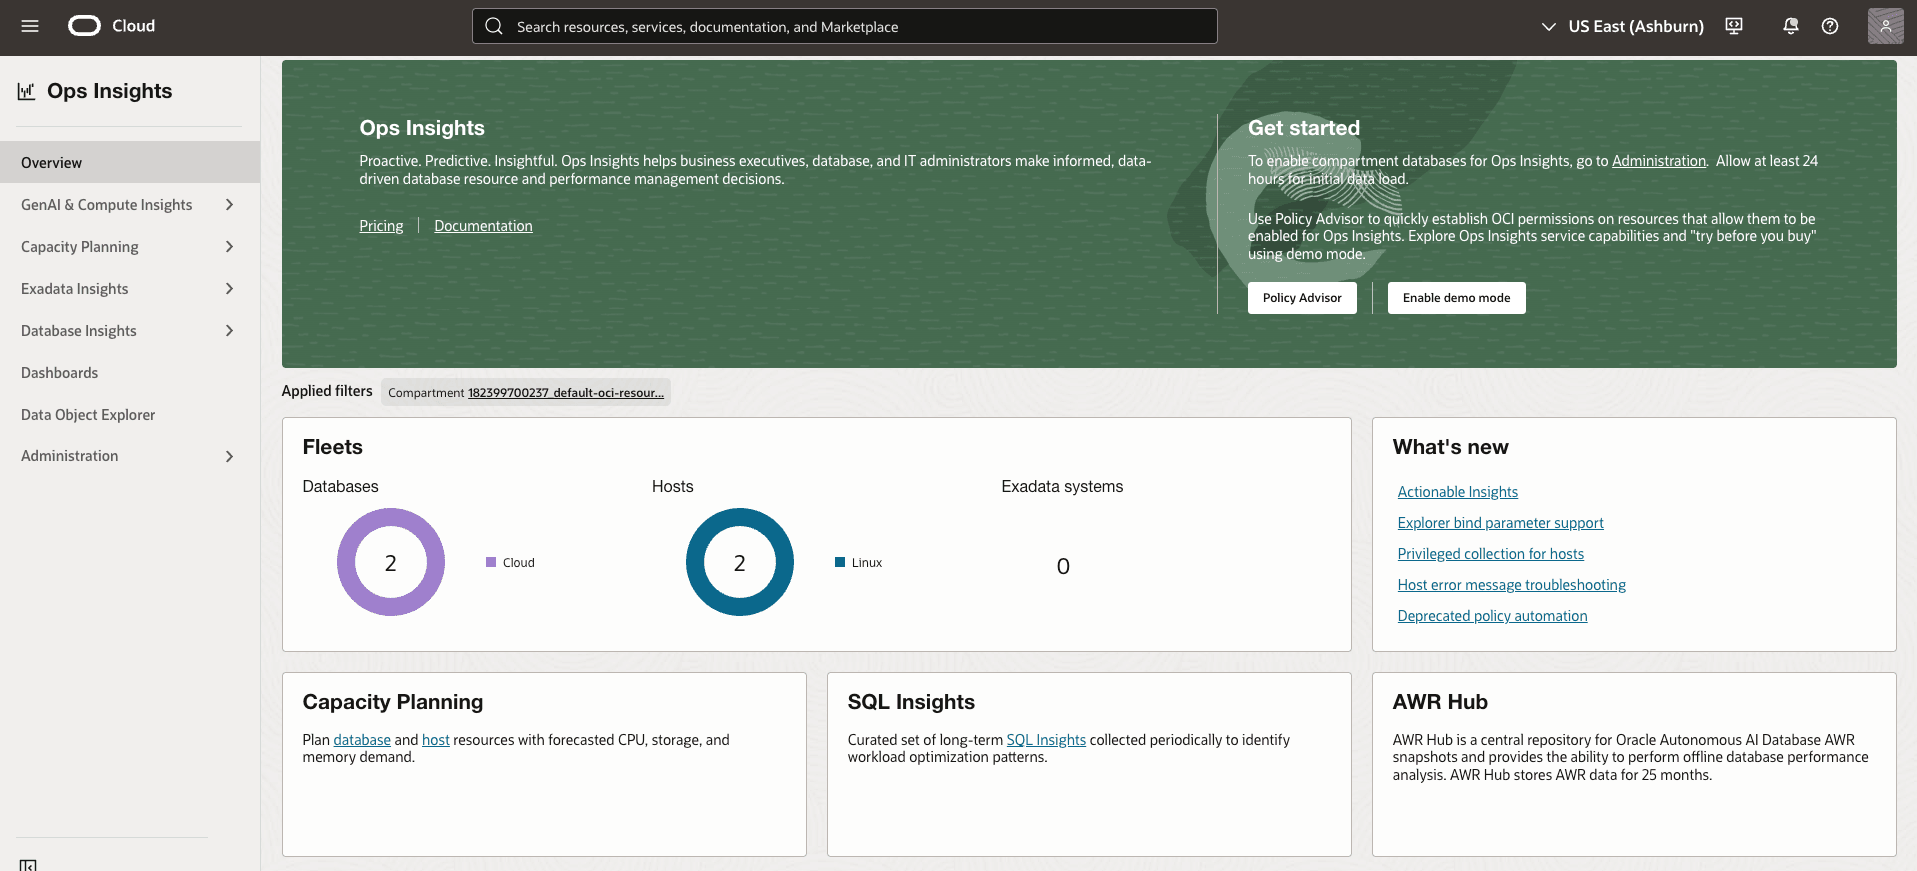Open the US East (Ashburn) region dropdown
The image size is (1917, 871).
click(x=1622, y=26)
